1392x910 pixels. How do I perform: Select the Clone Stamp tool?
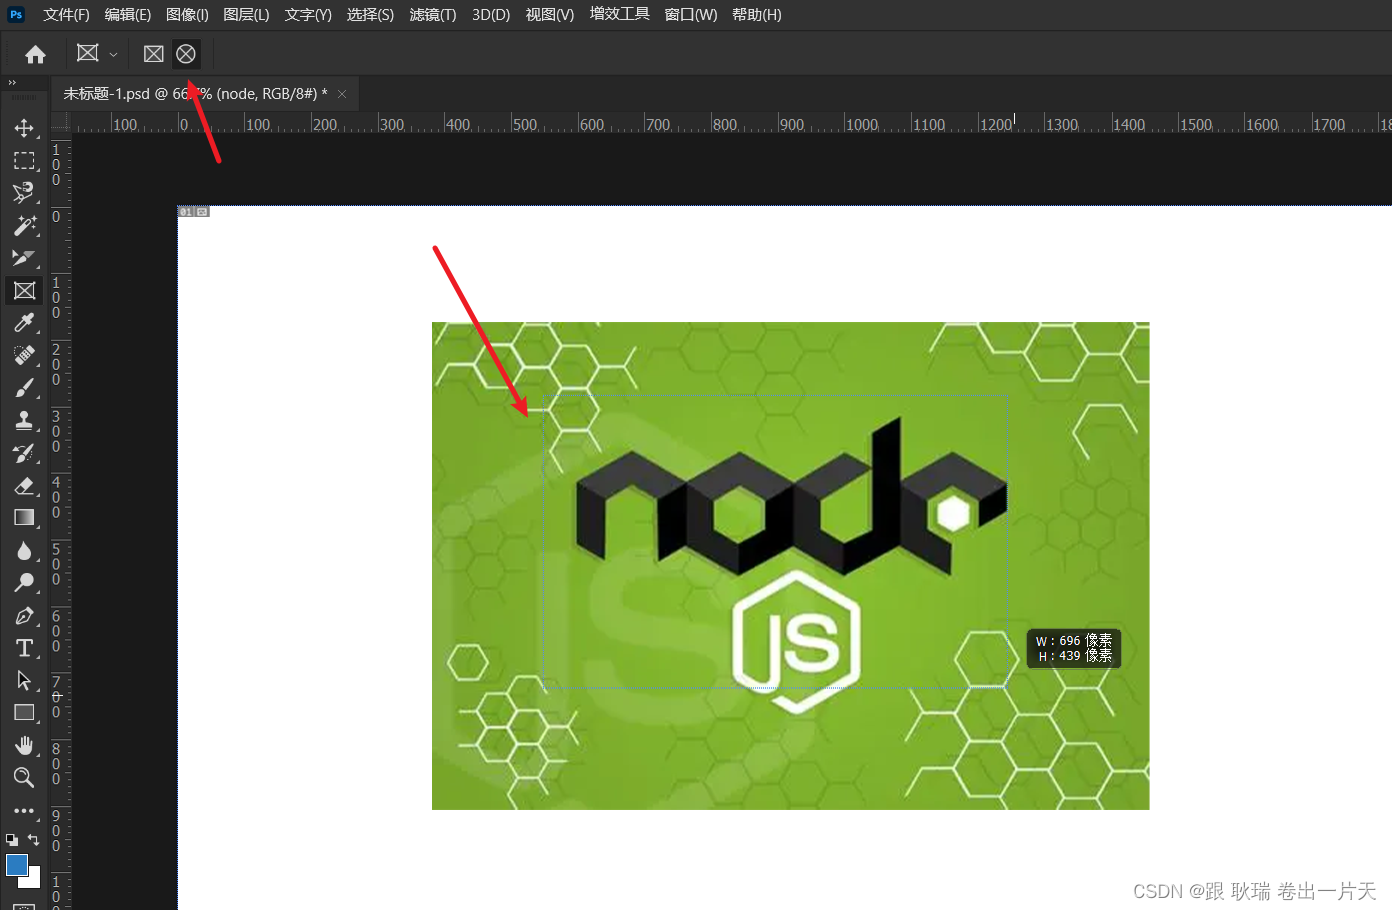[24, 421]
